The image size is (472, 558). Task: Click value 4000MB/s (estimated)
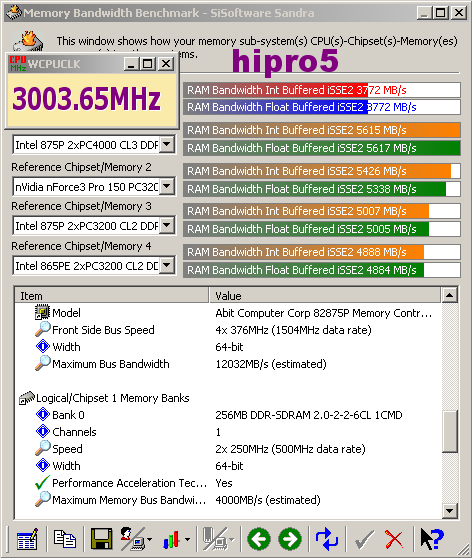coord(268,500)
